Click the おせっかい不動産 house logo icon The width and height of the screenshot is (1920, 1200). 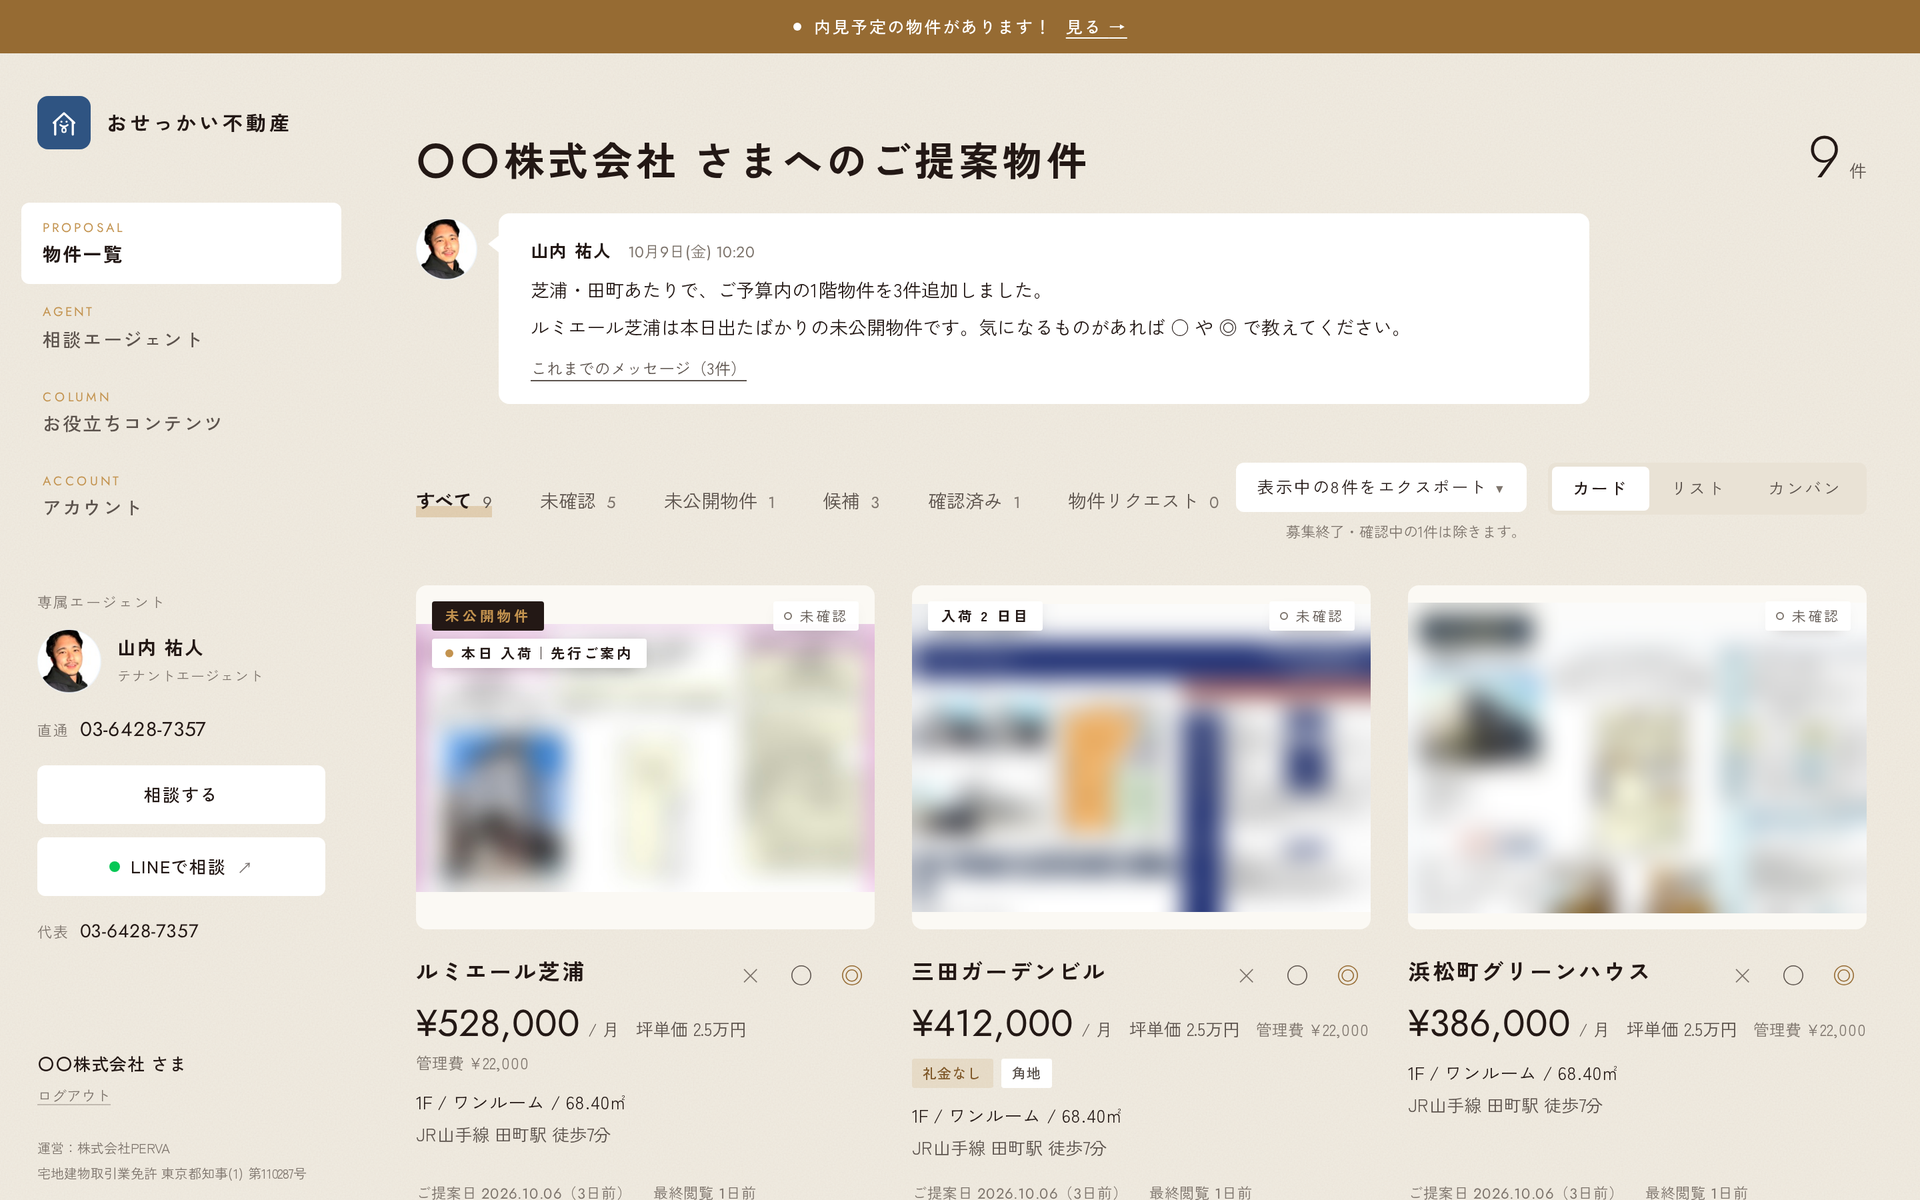[64, 123]
